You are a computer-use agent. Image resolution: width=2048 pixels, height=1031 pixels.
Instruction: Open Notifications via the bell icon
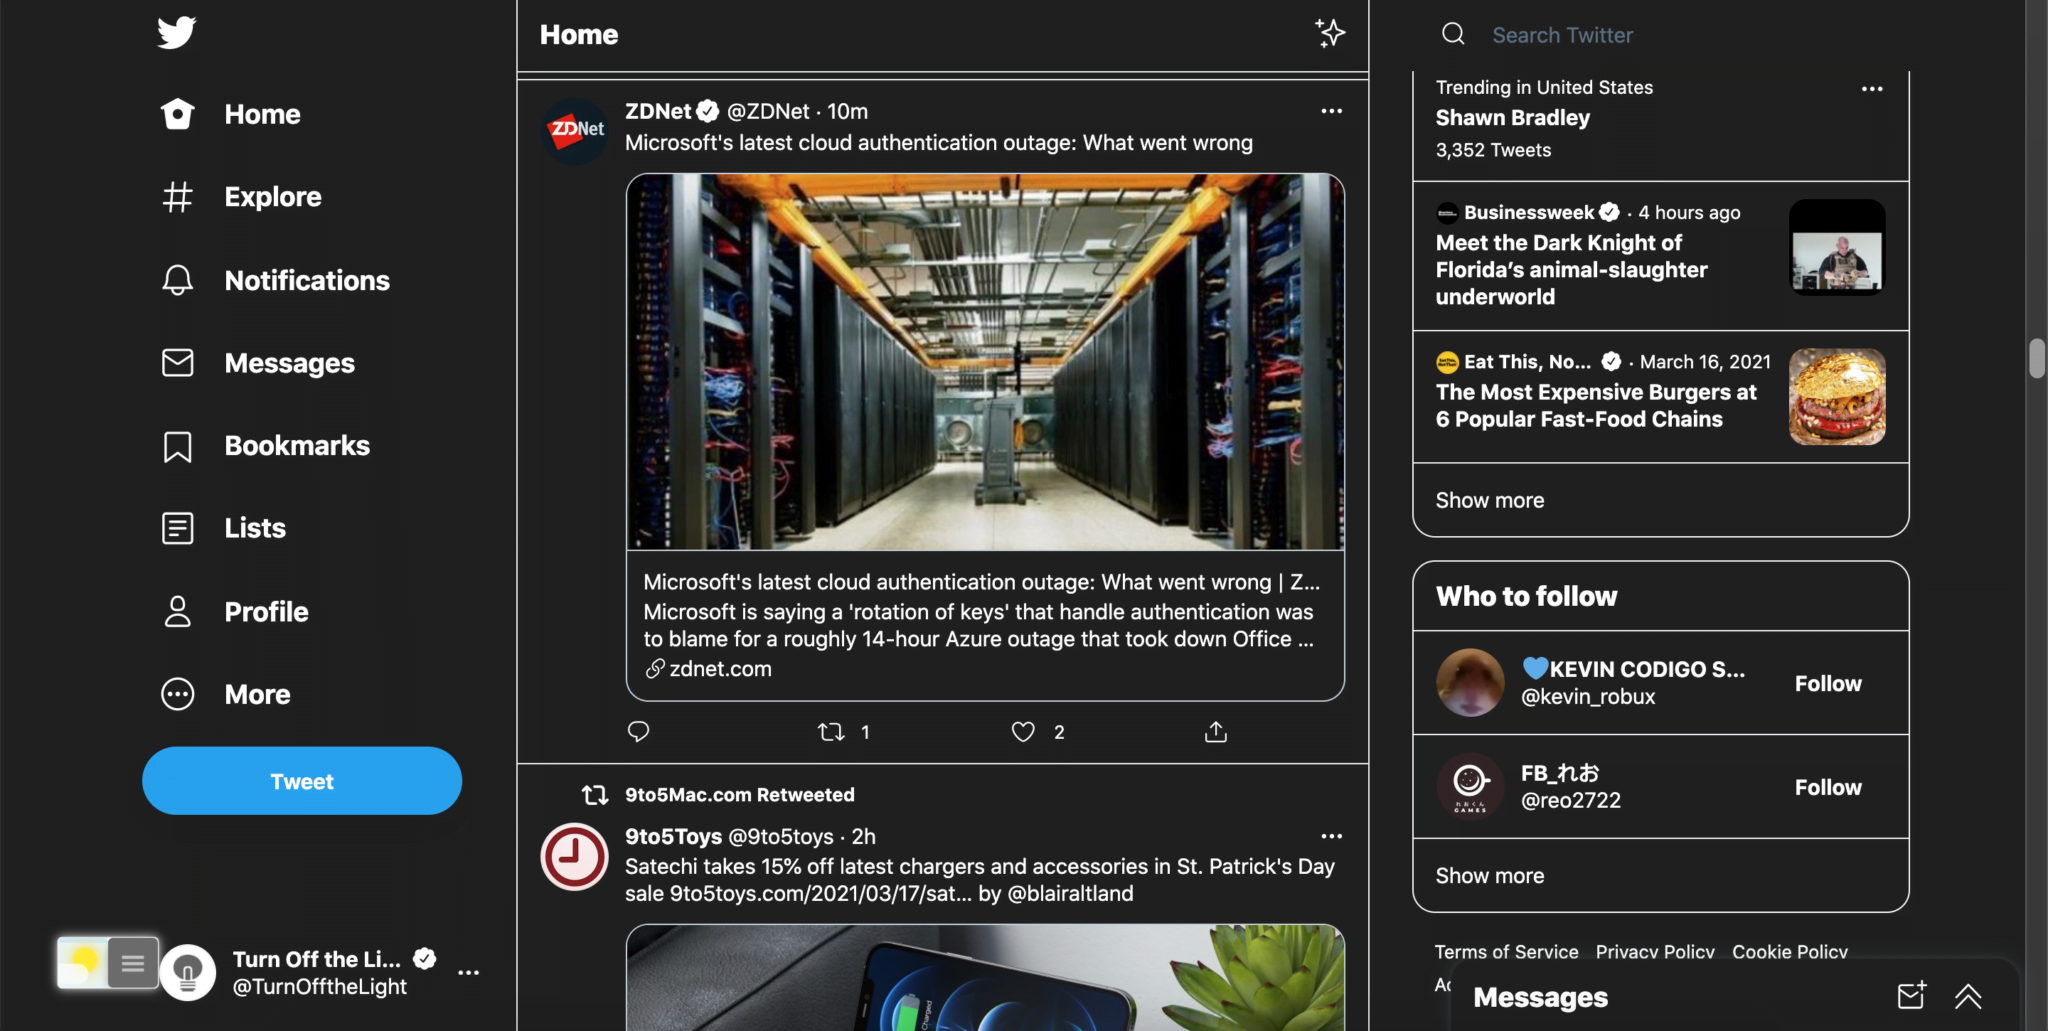(177, 280)
